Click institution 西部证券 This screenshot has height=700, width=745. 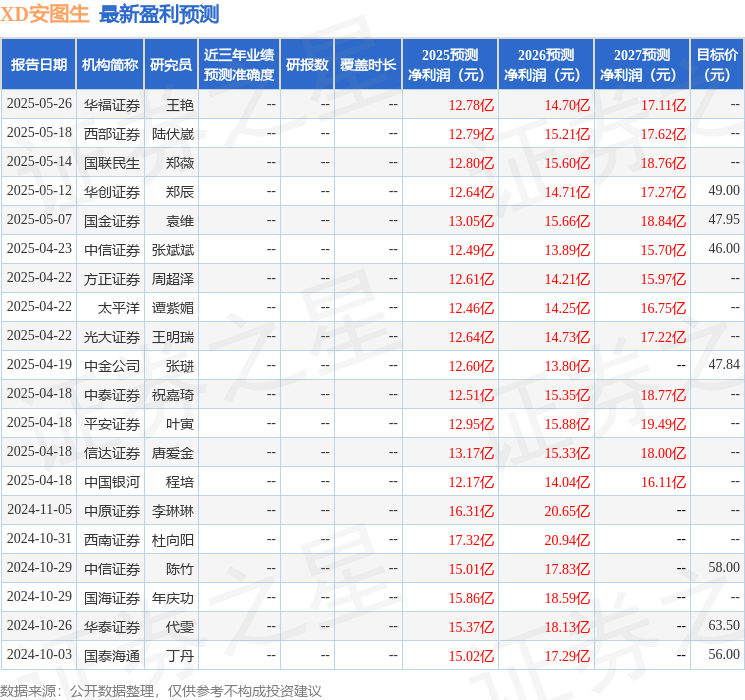pos(112,134)
